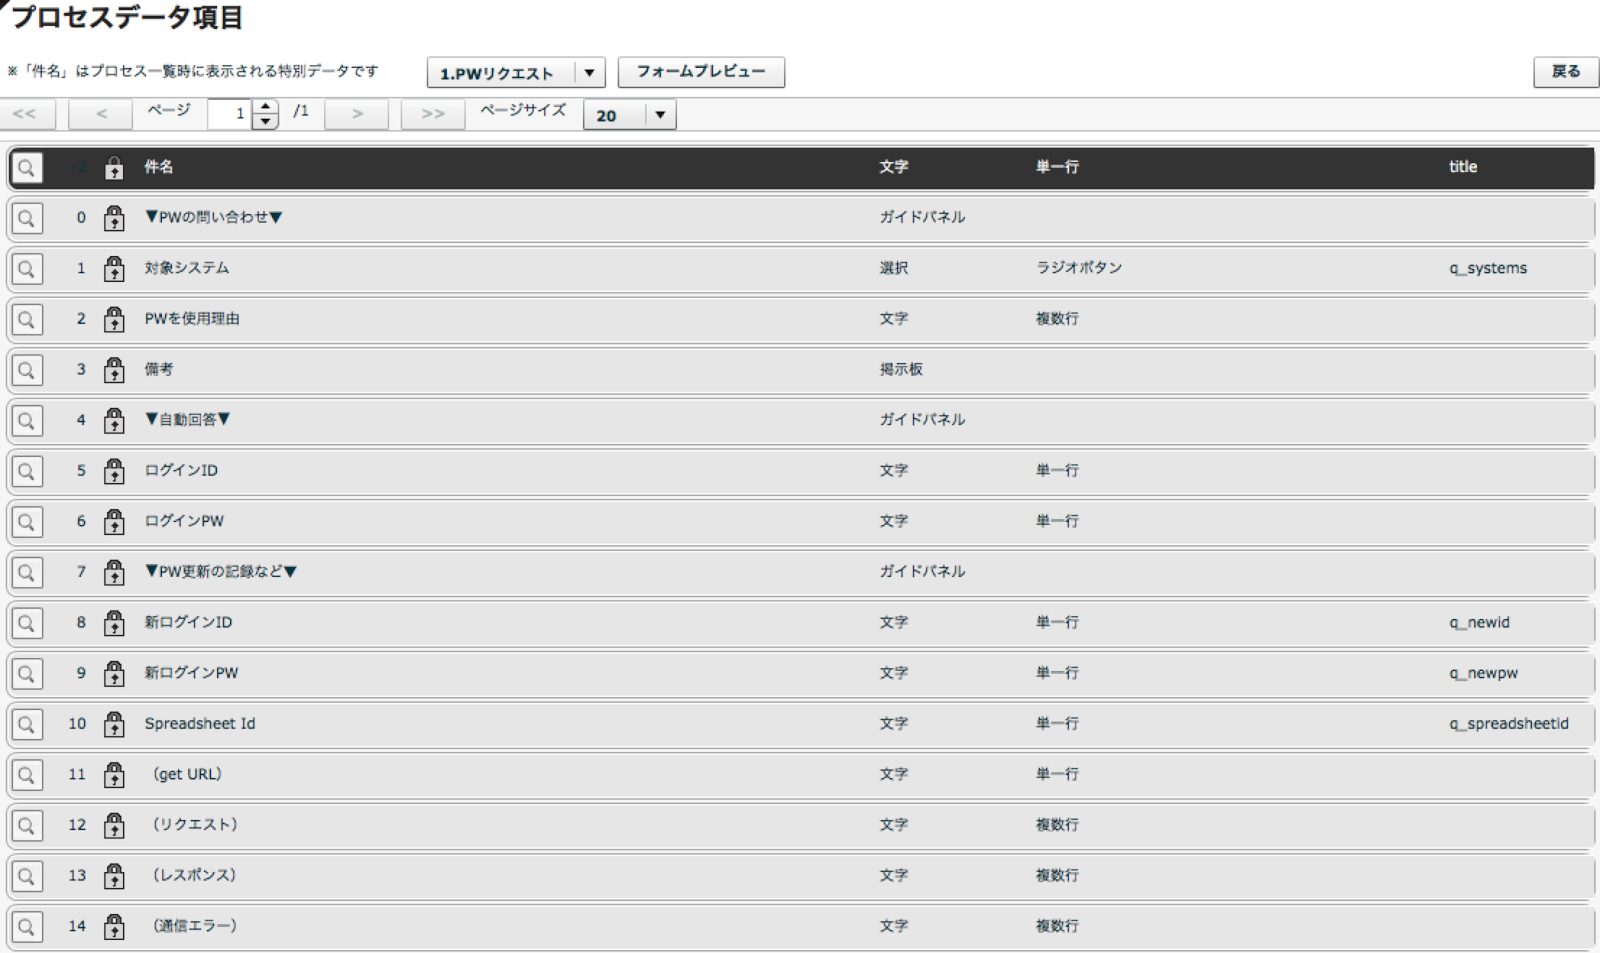The width and height of the screenshot is (1600, 953).
Task: Open the （通信エラー） item with its magnifier icon
Action: tap(27, 925)
